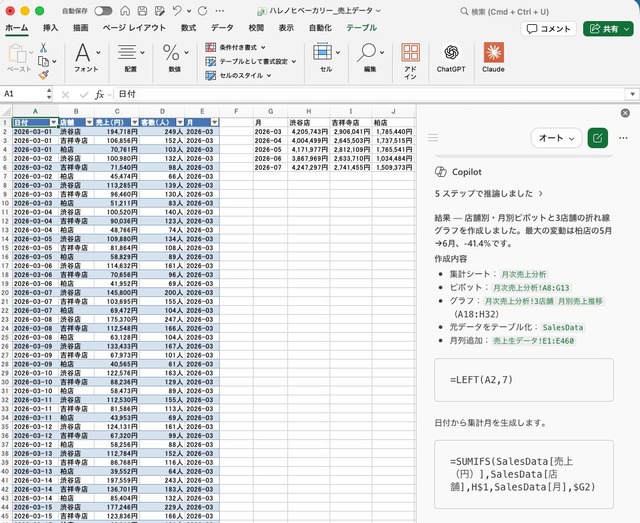Open 条件付き書式 conditional formatting menu
Image resolution: width=640 pixels, height=523 pixels.
pos(236,47)
